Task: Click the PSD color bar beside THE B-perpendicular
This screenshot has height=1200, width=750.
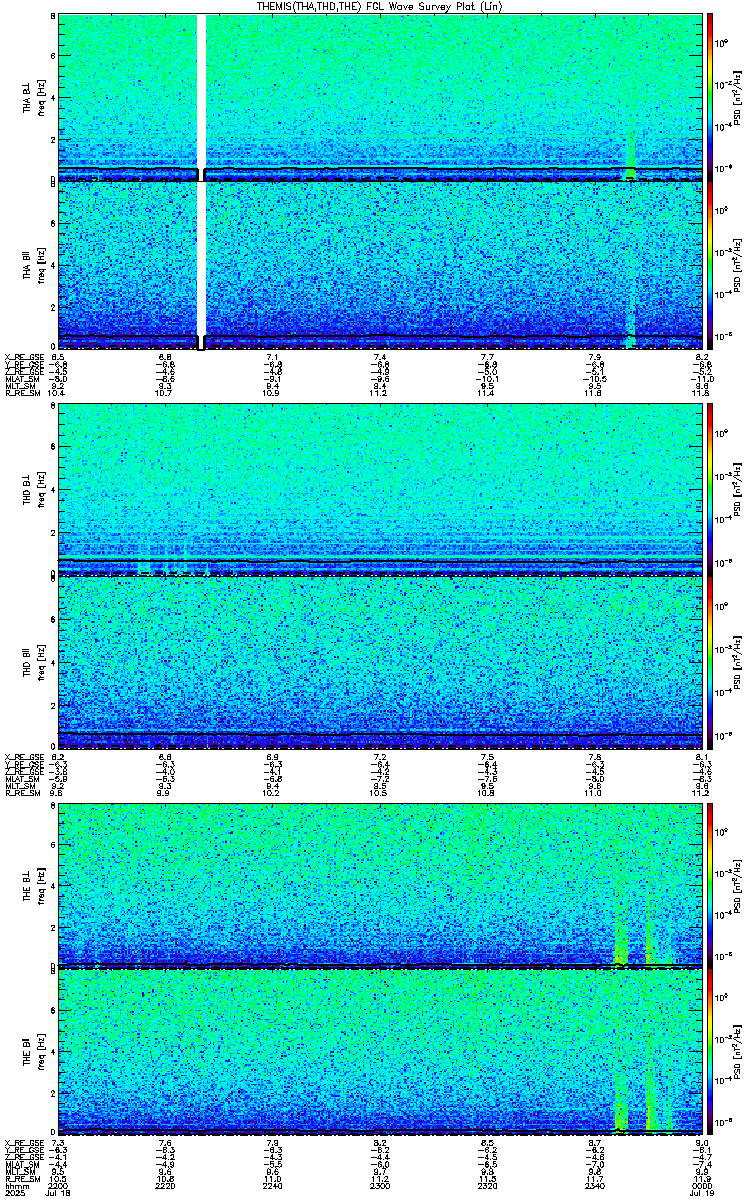Action: [710, 884]
